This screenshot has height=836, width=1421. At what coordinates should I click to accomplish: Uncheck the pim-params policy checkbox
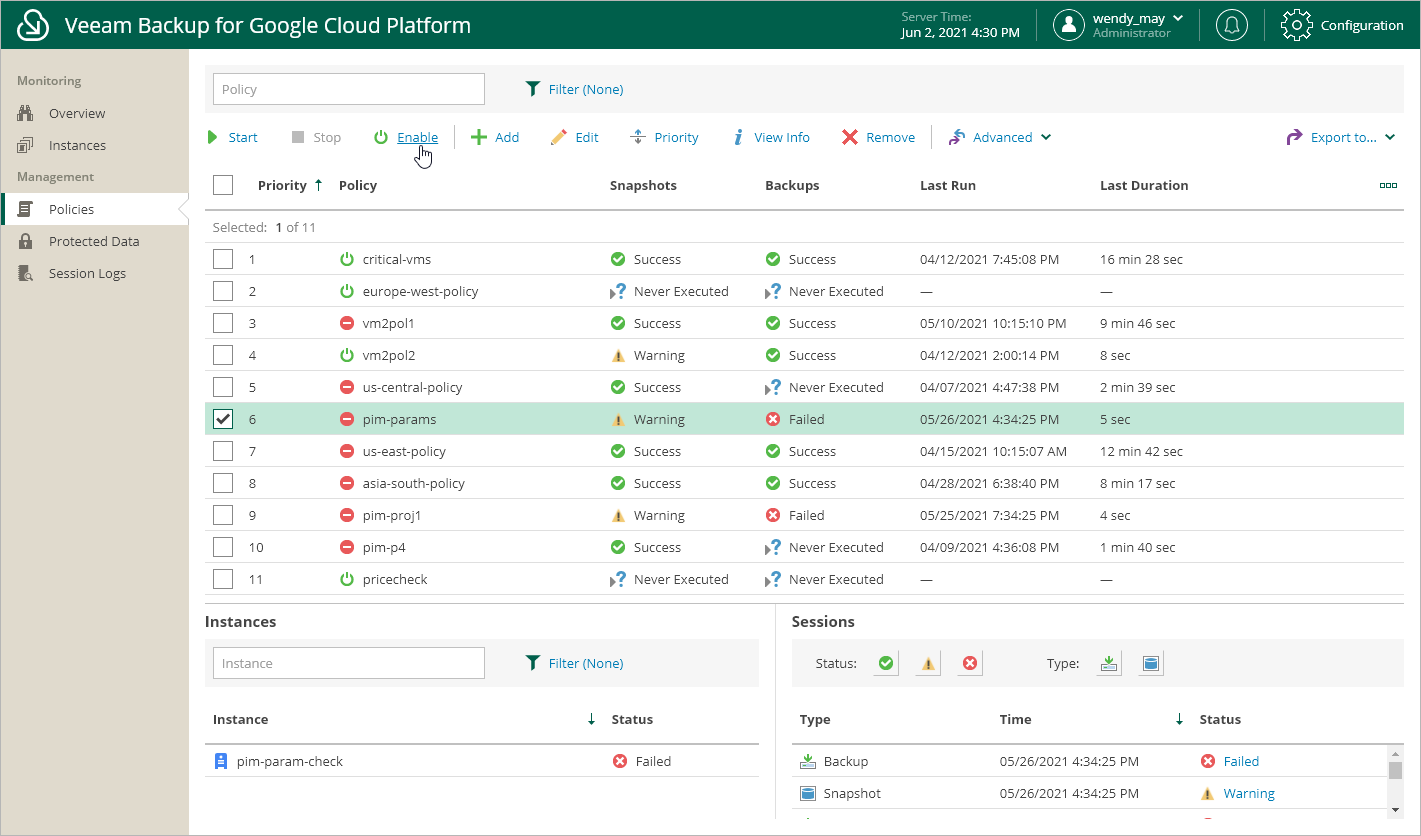pyautogui.click(x=223, y=419)
